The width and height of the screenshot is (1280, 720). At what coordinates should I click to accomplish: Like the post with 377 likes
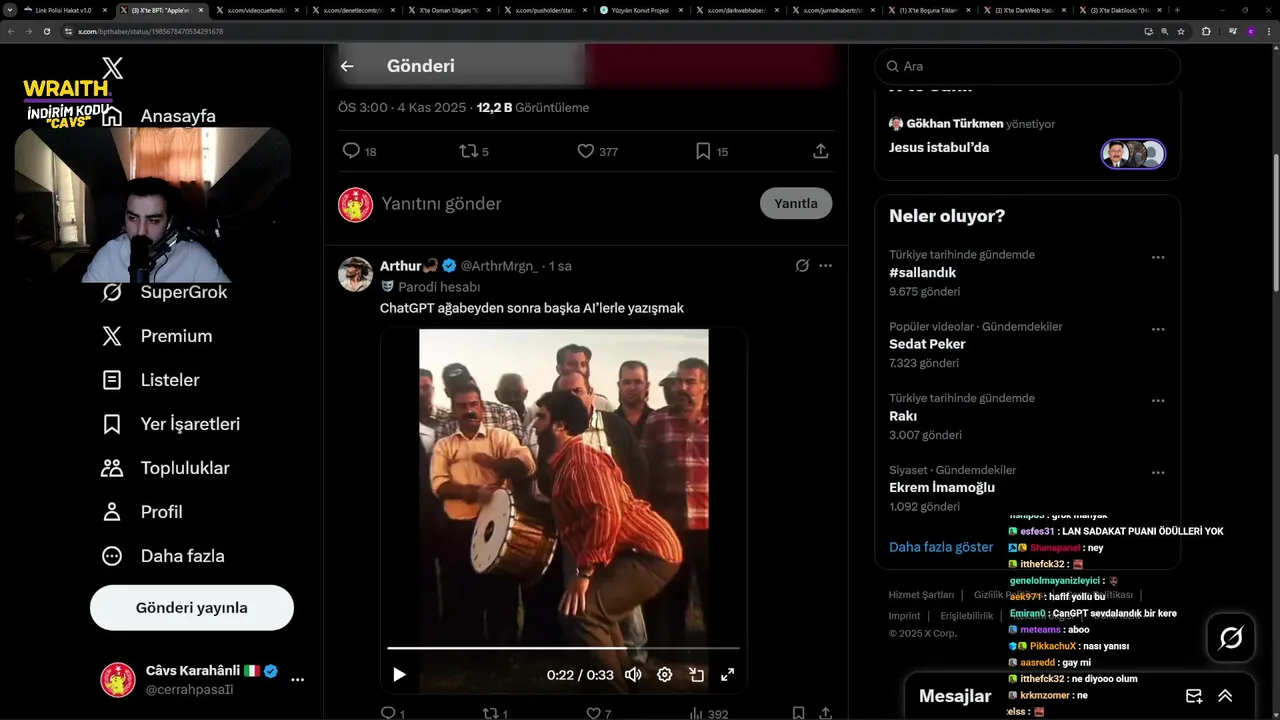point(586,151)
